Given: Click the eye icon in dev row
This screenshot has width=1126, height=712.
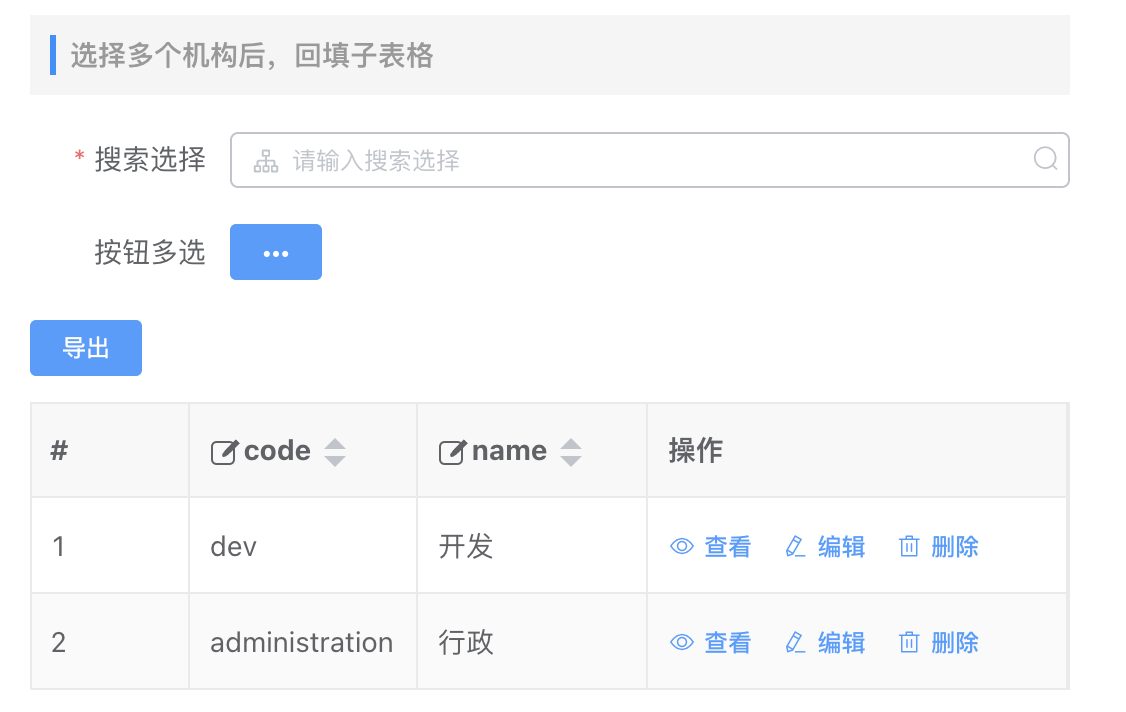Looking at the screenshot, I should (x=682, y=547).
